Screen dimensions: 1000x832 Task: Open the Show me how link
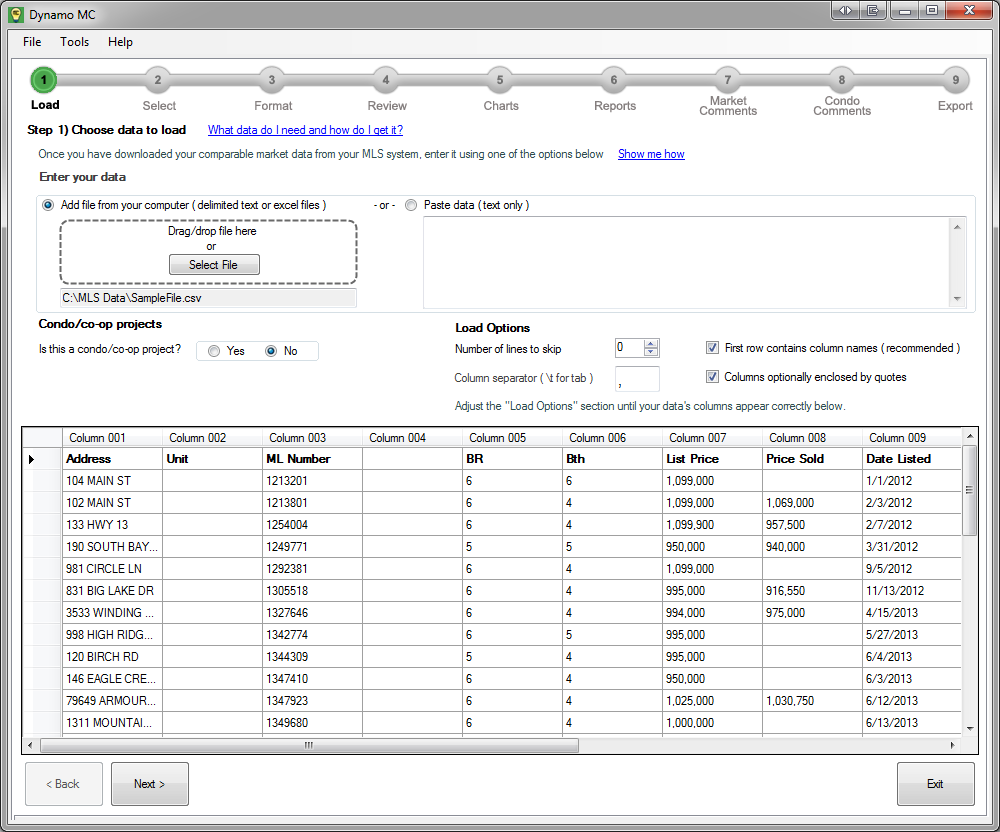point(651,154)
